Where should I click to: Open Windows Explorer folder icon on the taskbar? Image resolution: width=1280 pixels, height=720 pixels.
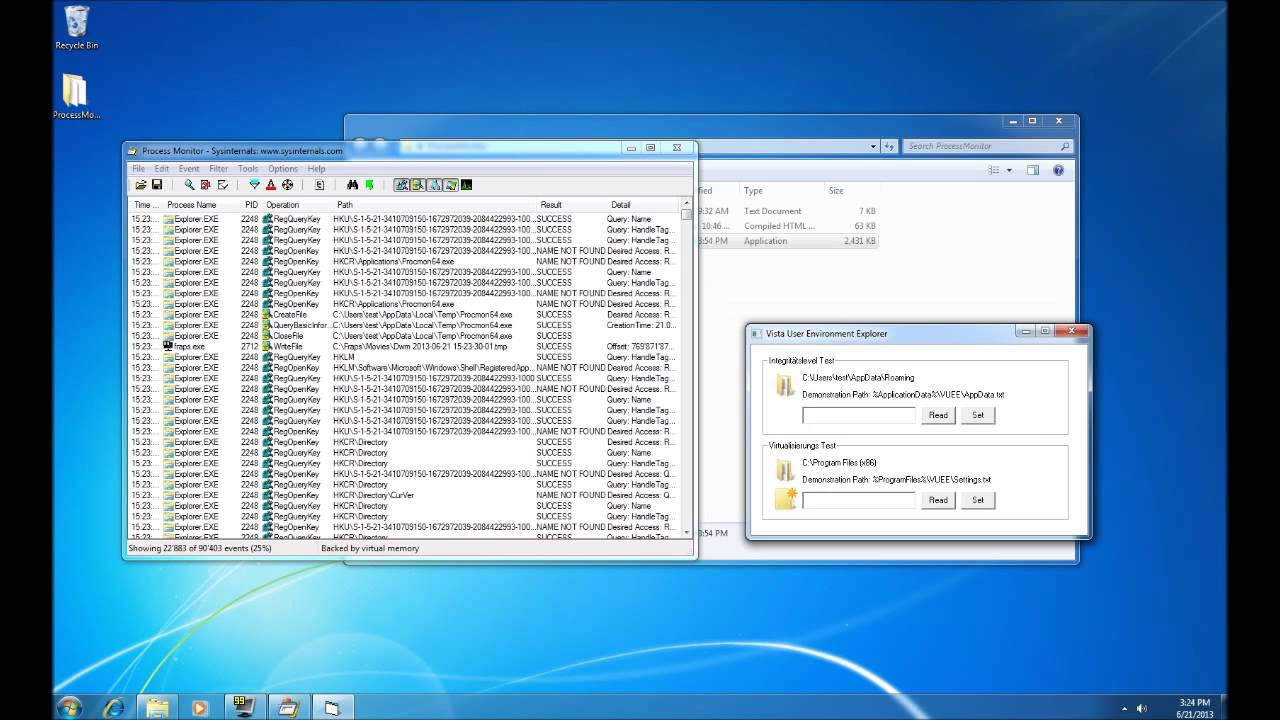[157, 707]
